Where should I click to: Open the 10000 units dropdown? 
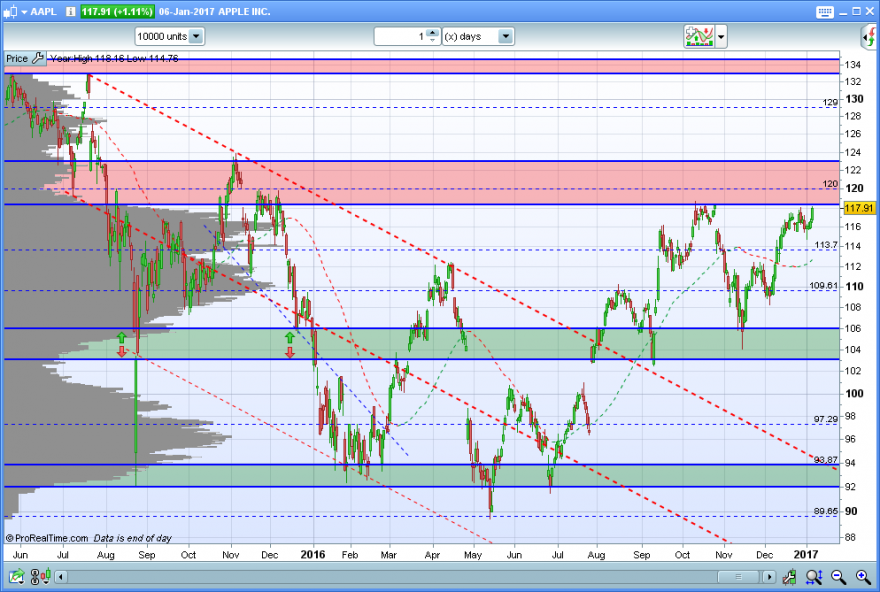pyautogui.click(x=169, y=36)
